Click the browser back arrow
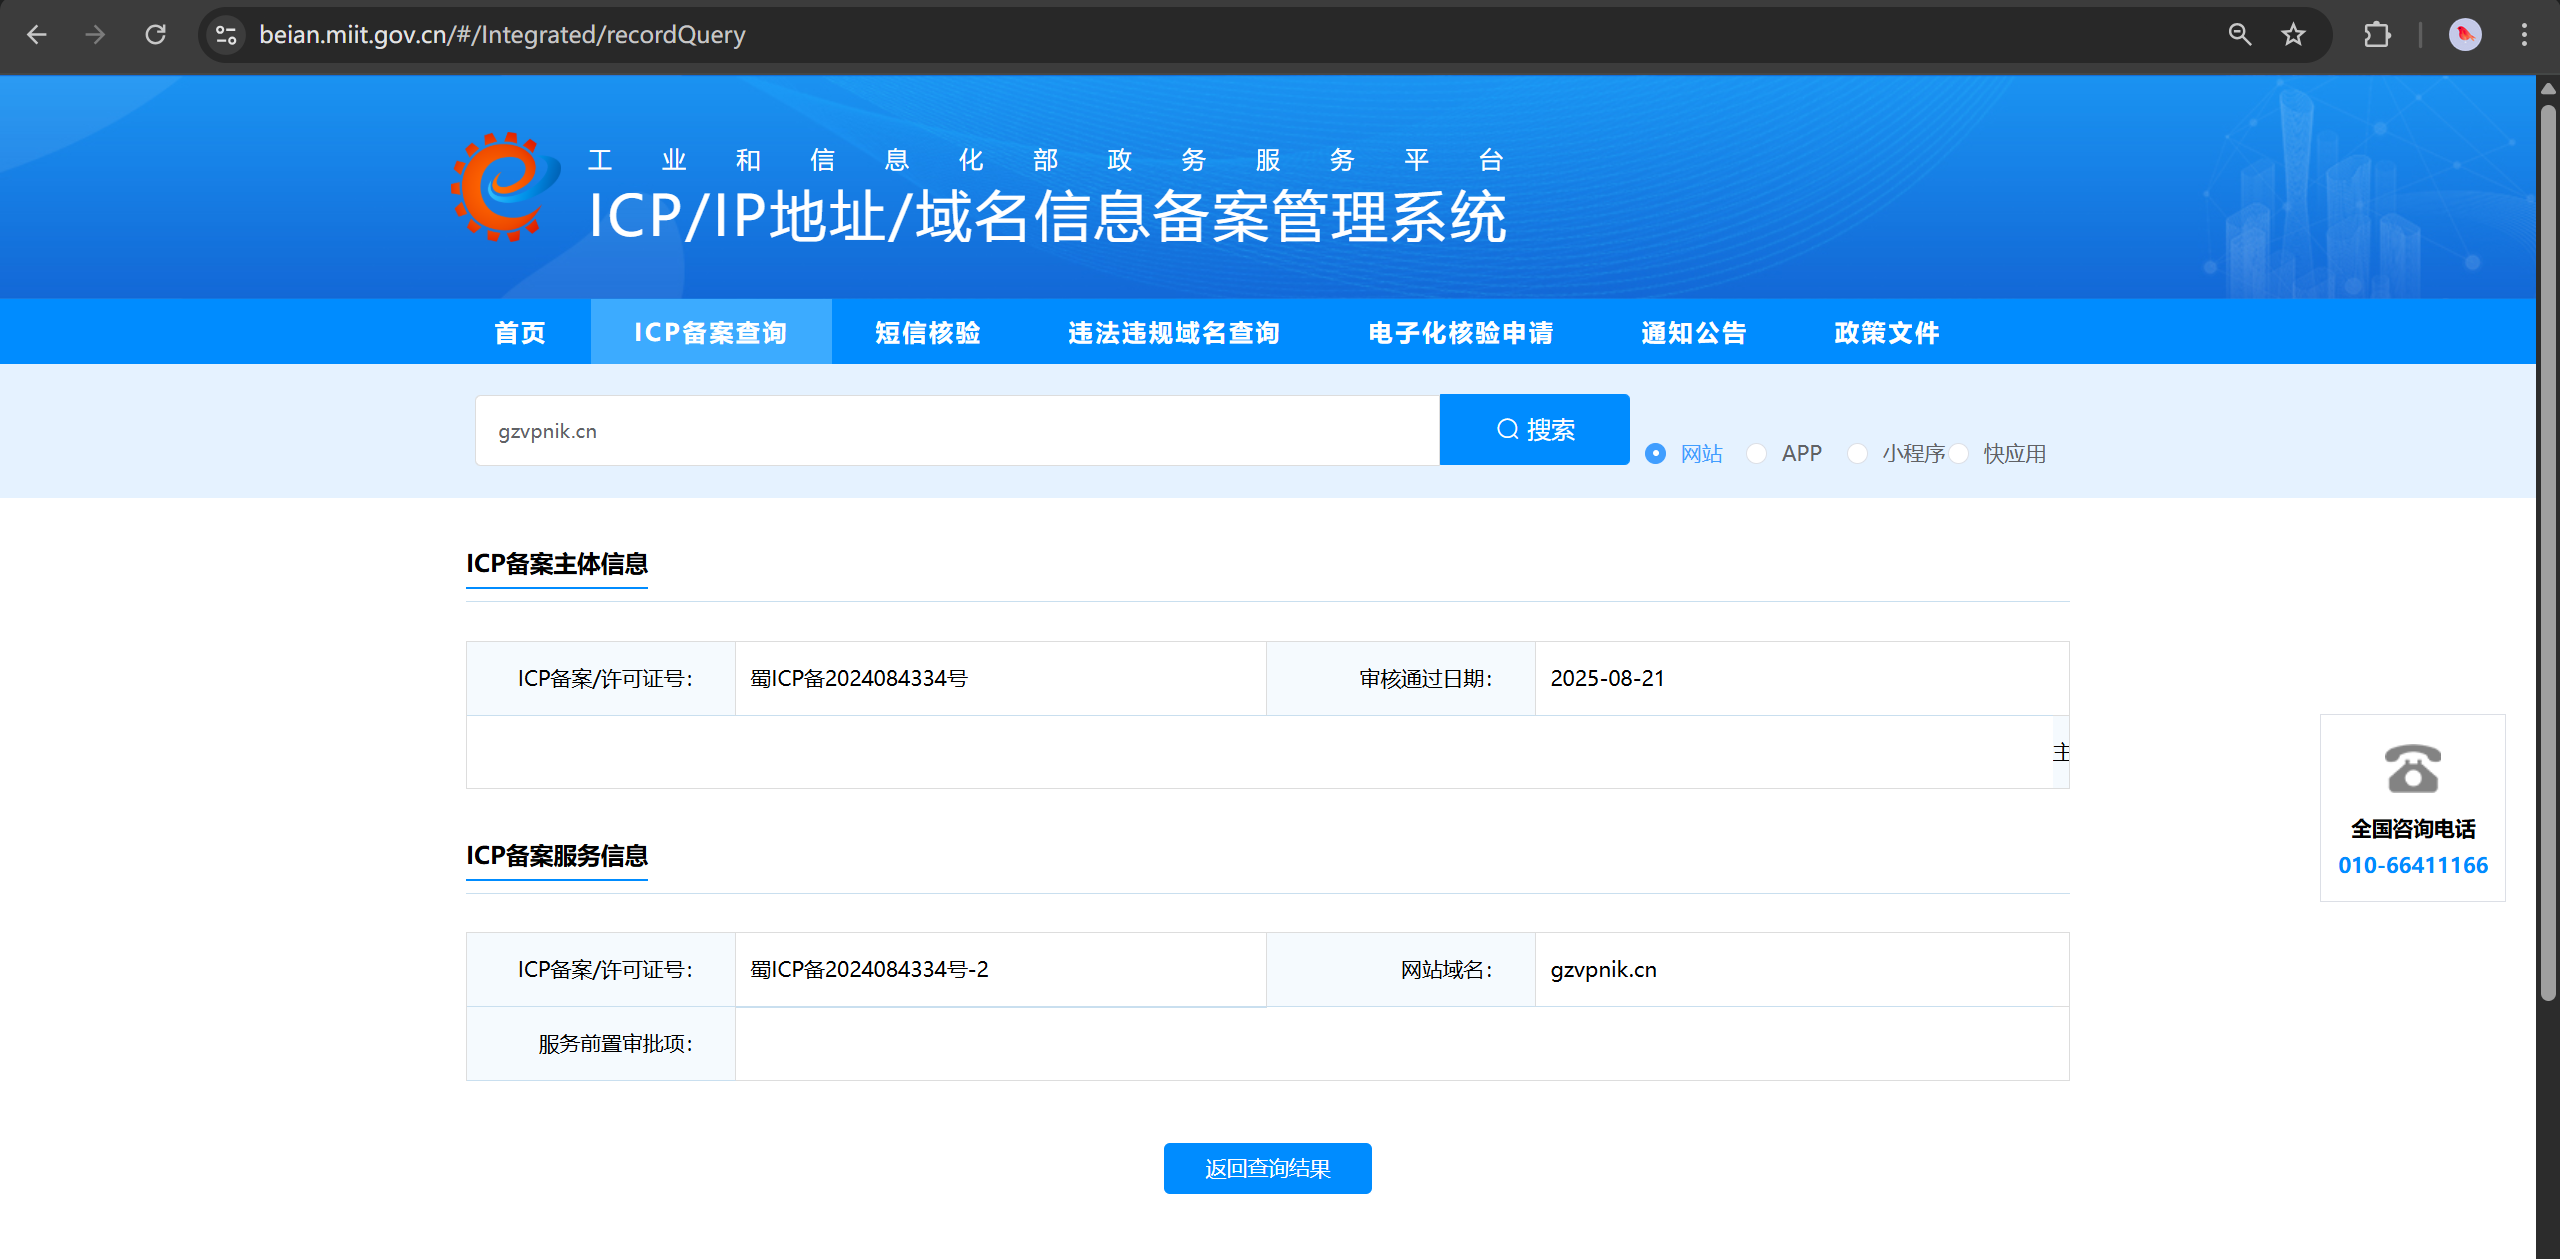This screenshot has height=1259, width=2560. point(37,35)
